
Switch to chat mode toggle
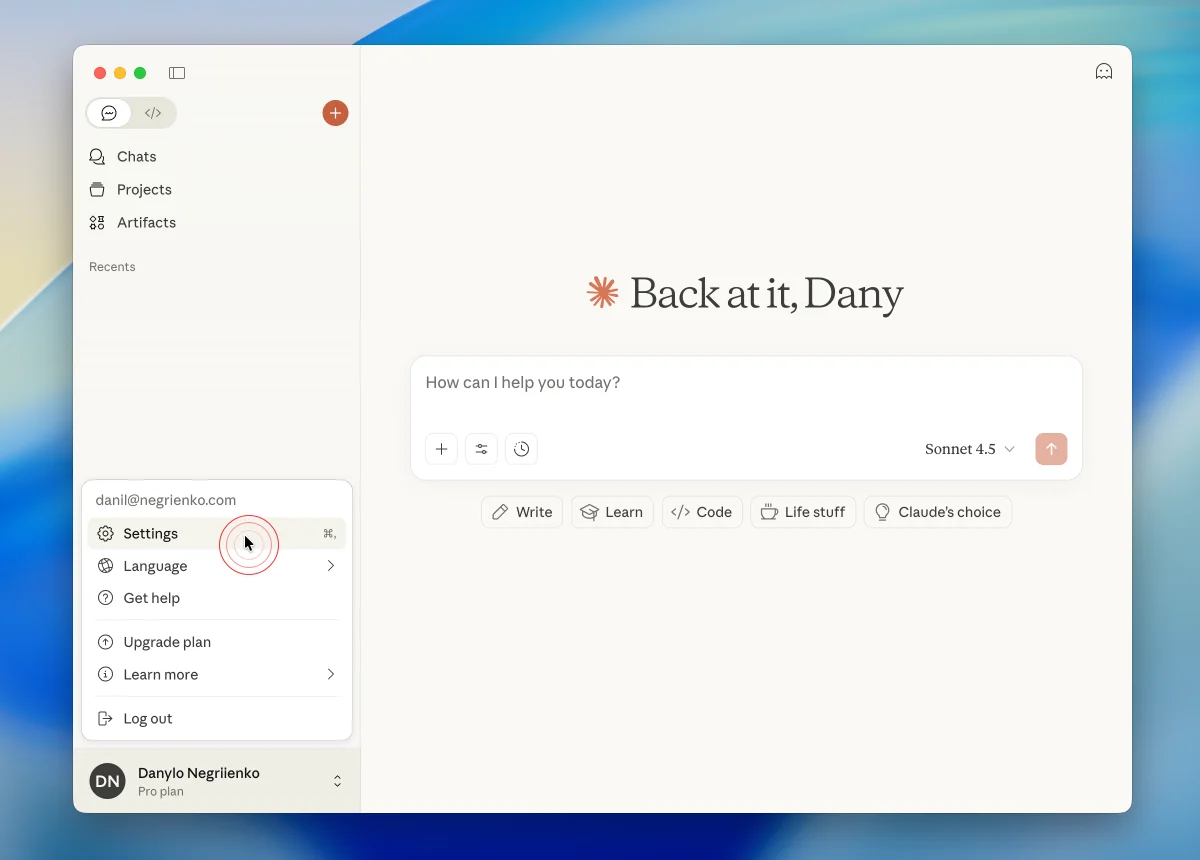tap(109, 113)
